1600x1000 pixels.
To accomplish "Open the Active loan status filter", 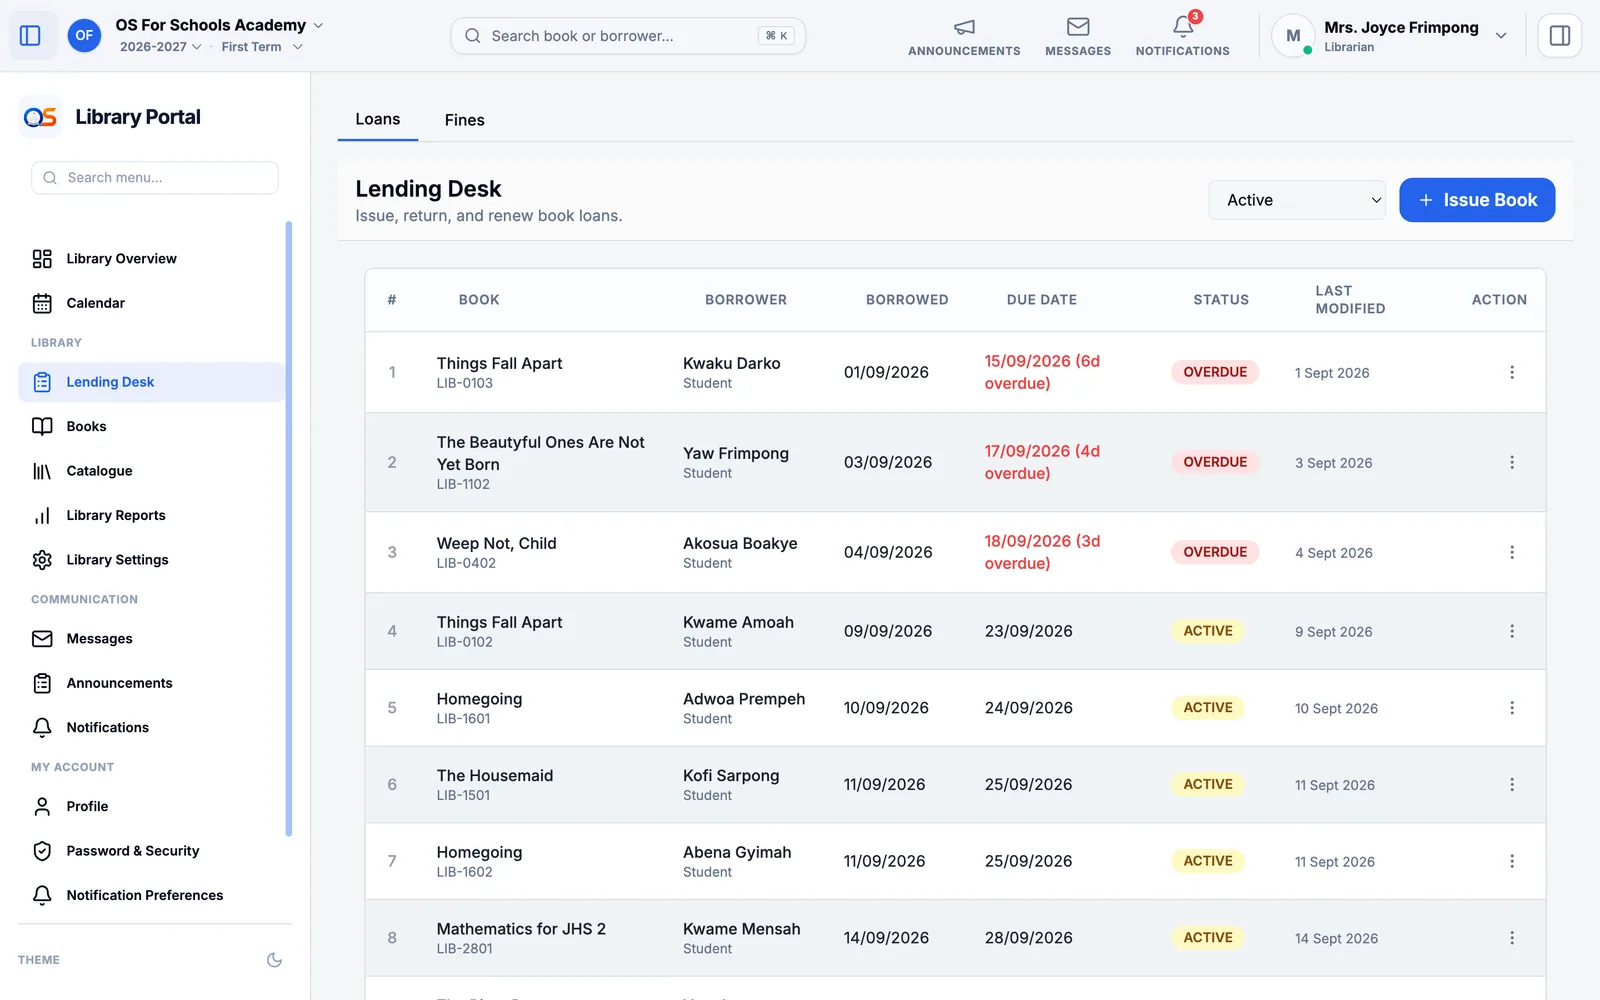I will tap(1297, 200).
